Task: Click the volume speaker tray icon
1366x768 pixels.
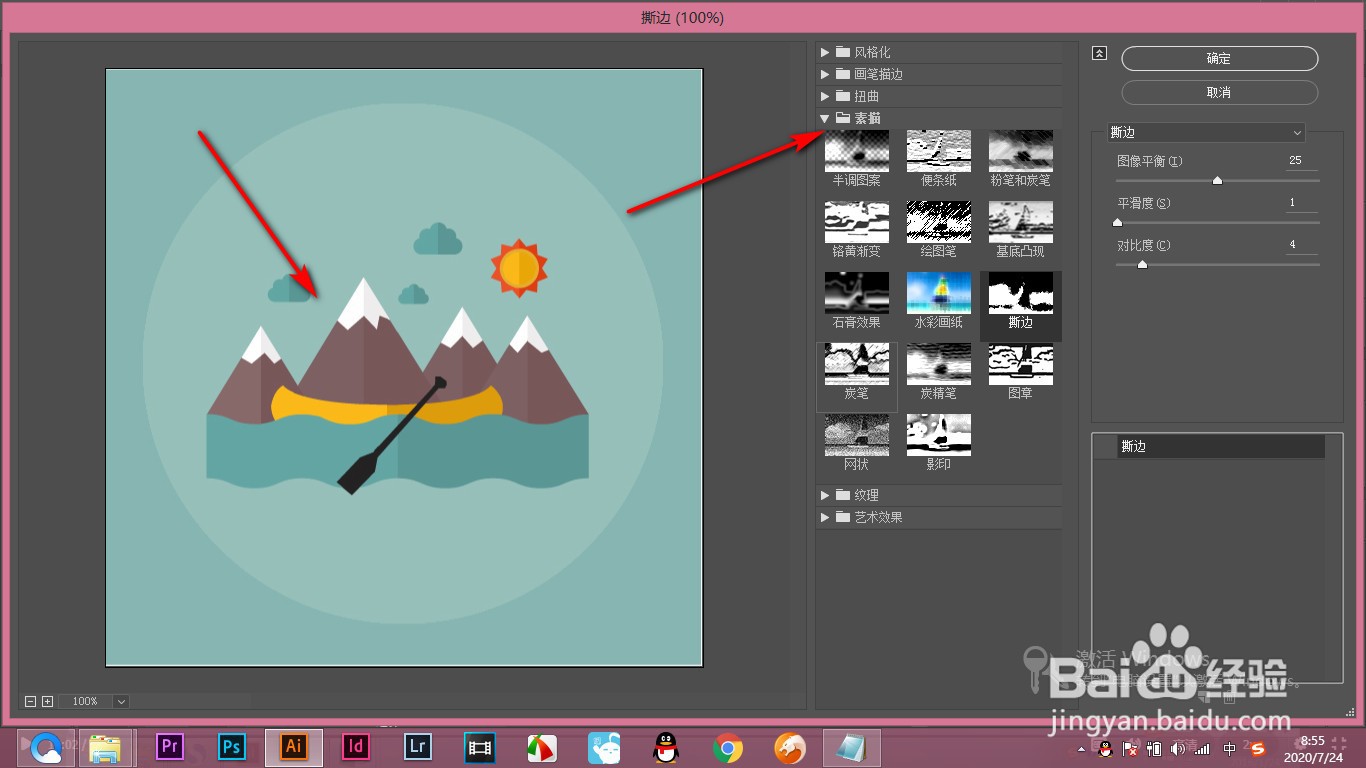Action: click(1178, 748)
